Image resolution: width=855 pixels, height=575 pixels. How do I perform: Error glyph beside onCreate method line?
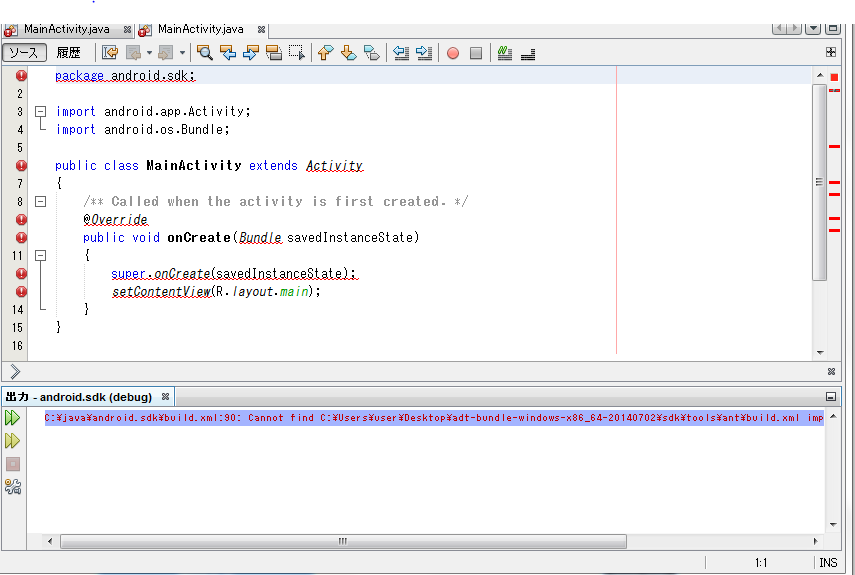(x=21, y=237)
